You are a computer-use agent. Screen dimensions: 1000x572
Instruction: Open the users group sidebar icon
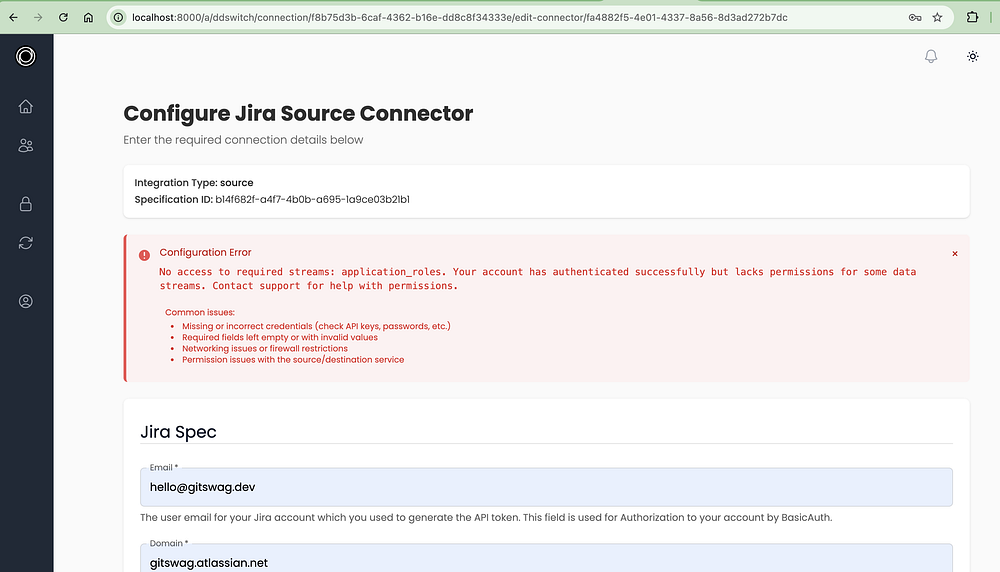click(26, 146)
